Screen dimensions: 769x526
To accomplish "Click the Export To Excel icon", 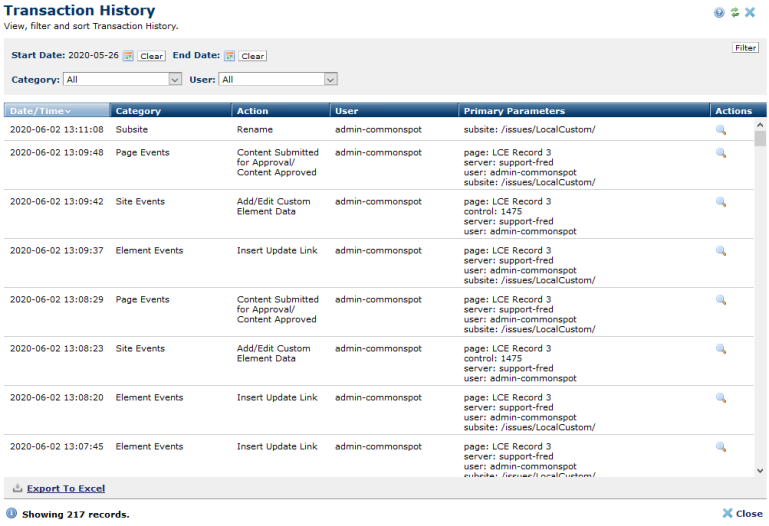I will [x=17, y=489].
